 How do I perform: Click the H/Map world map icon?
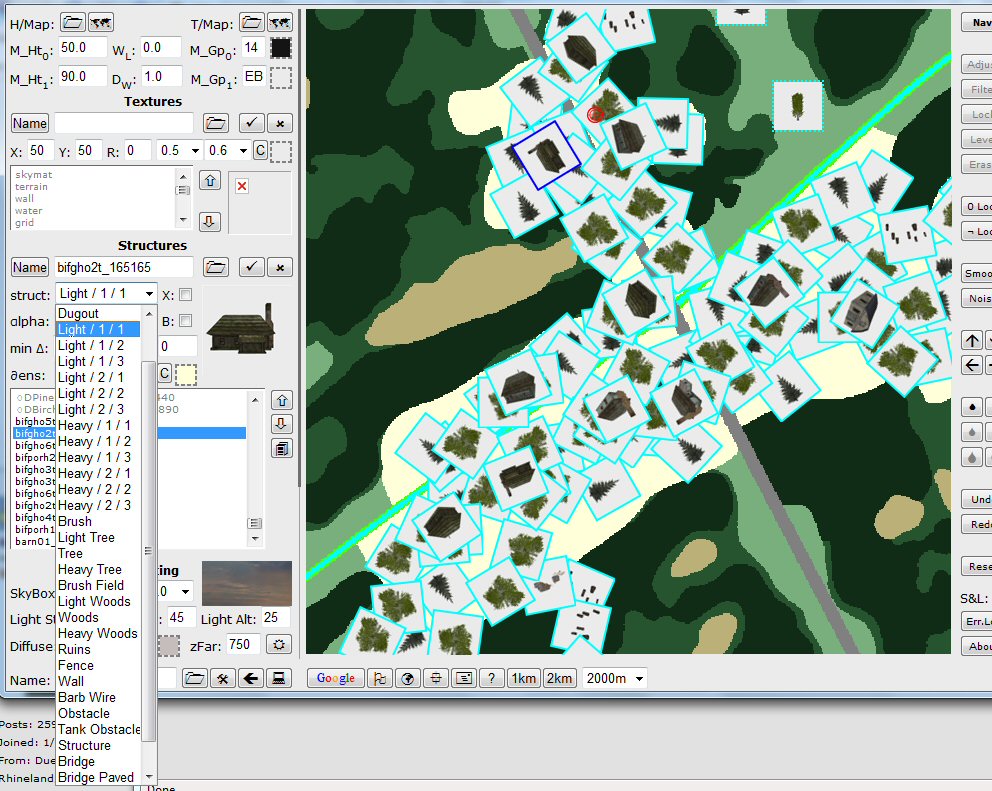(x=101, y=23)
